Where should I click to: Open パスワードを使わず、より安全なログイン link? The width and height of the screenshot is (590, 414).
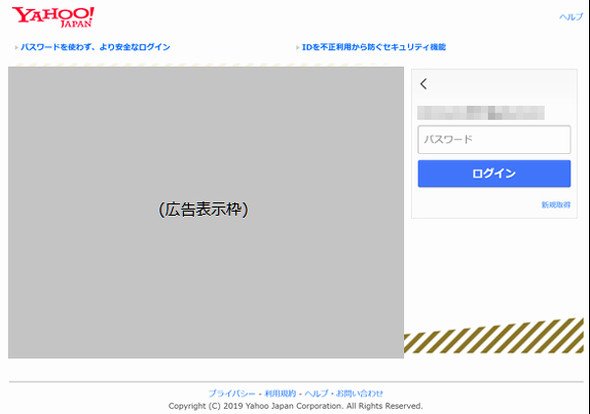point(96,47)
